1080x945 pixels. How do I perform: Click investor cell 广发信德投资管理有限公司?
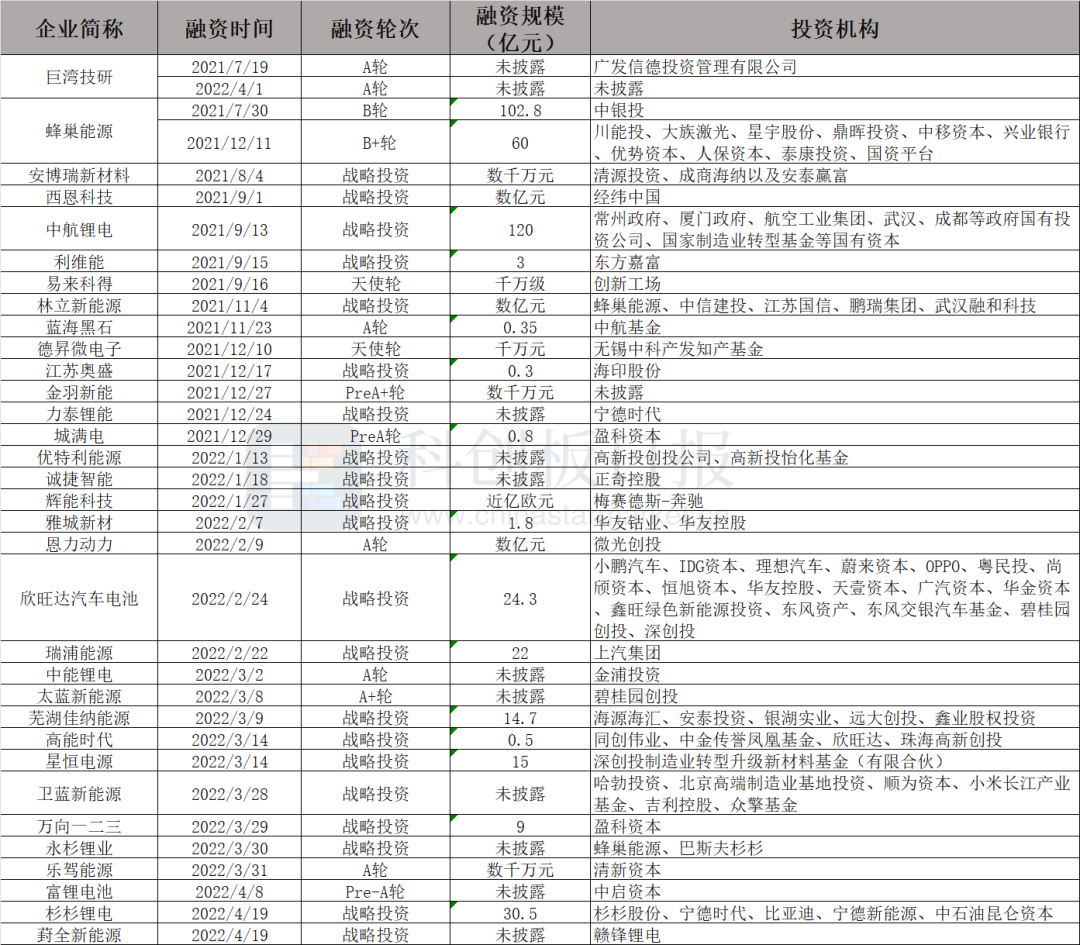(x=835, y=67)
